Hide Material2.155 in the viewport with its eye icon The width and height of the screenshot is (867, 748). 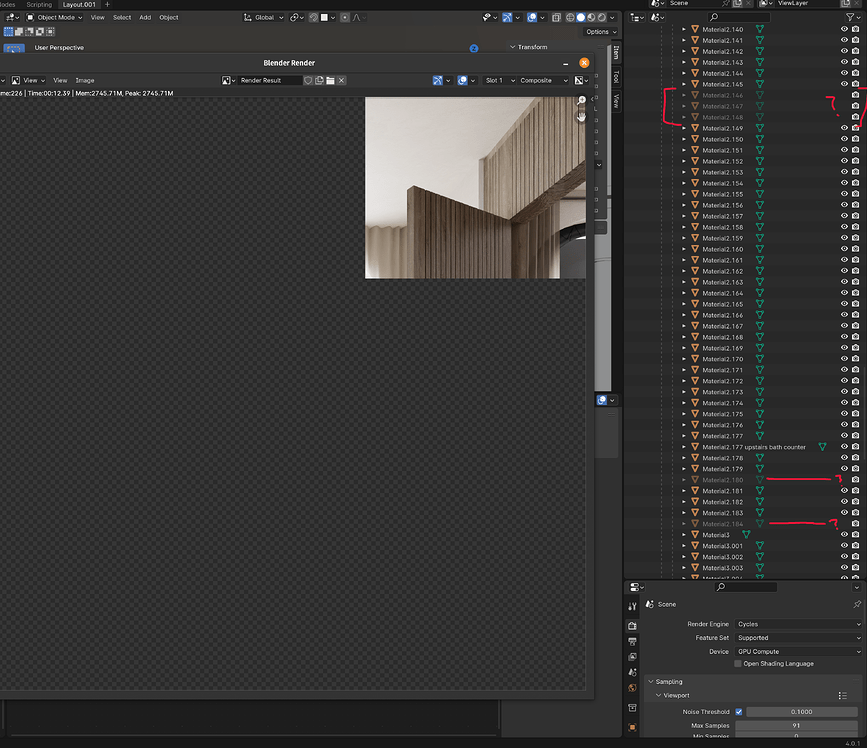(x=844, y=194)
